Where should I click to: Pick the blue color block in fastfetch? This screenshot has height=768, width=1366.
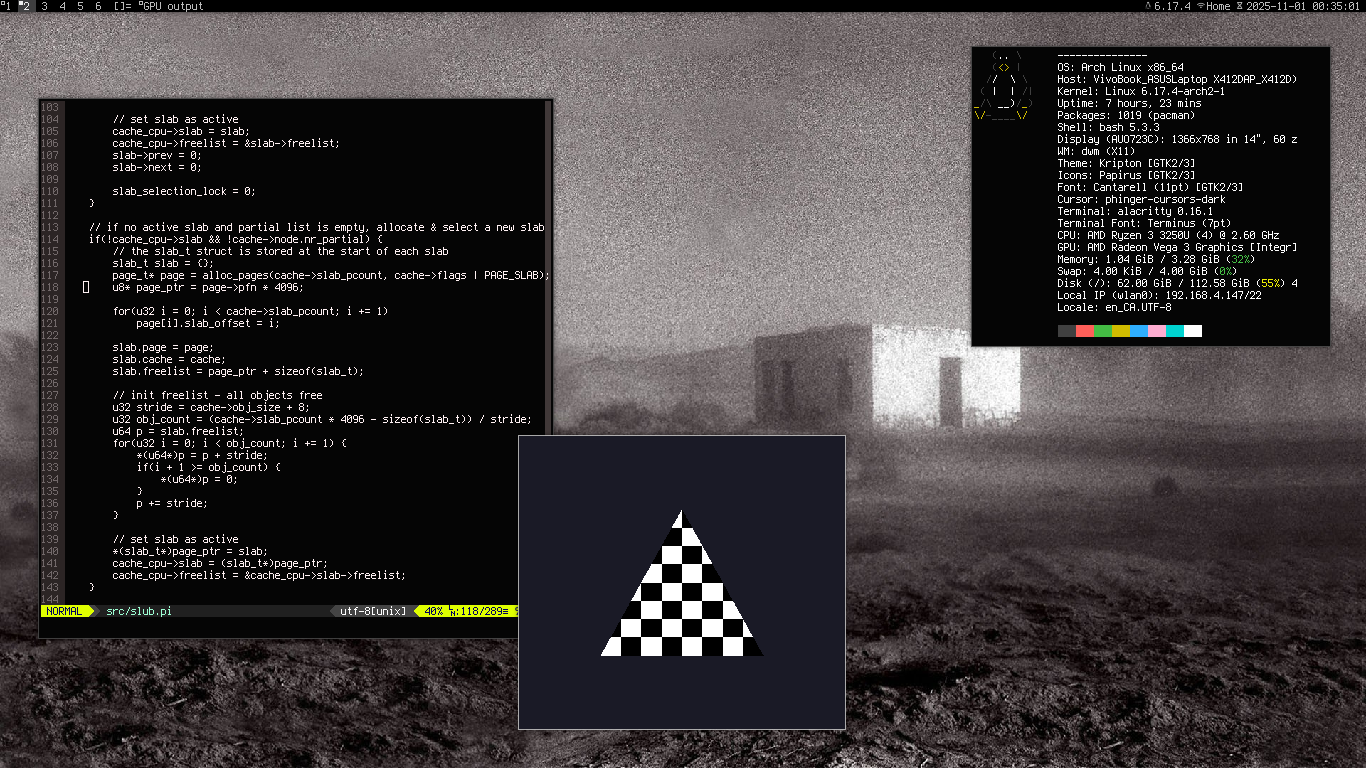click(x=1139, y=331)
